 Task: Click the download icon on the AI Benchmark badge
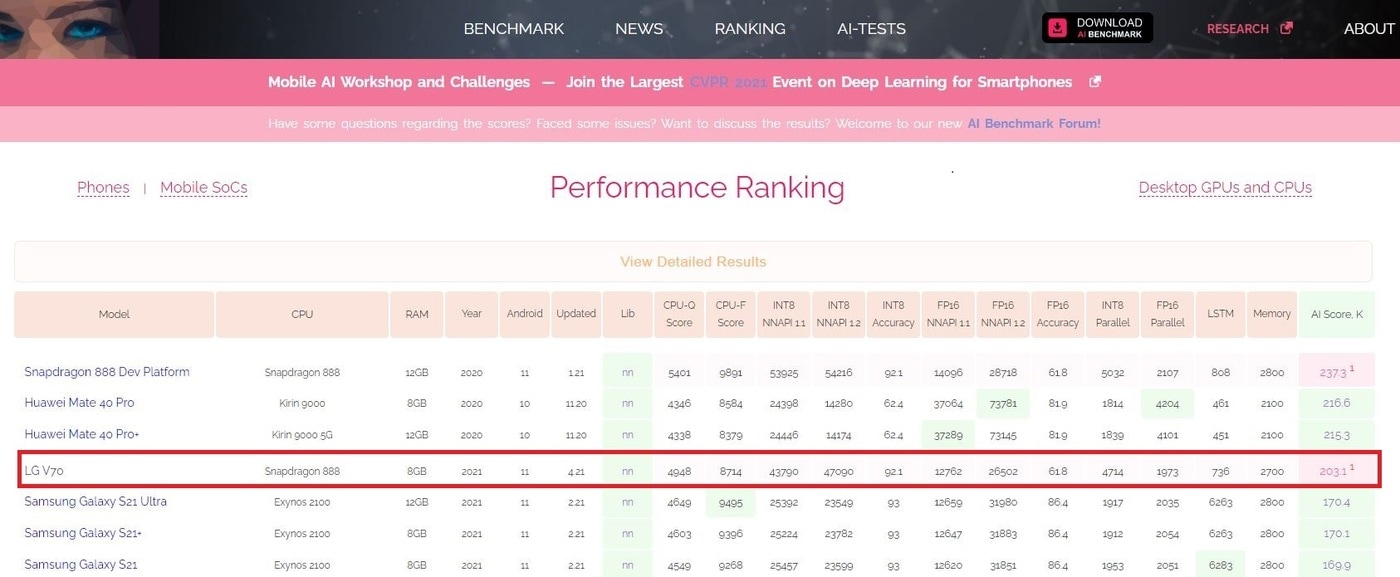[1057, 27]
